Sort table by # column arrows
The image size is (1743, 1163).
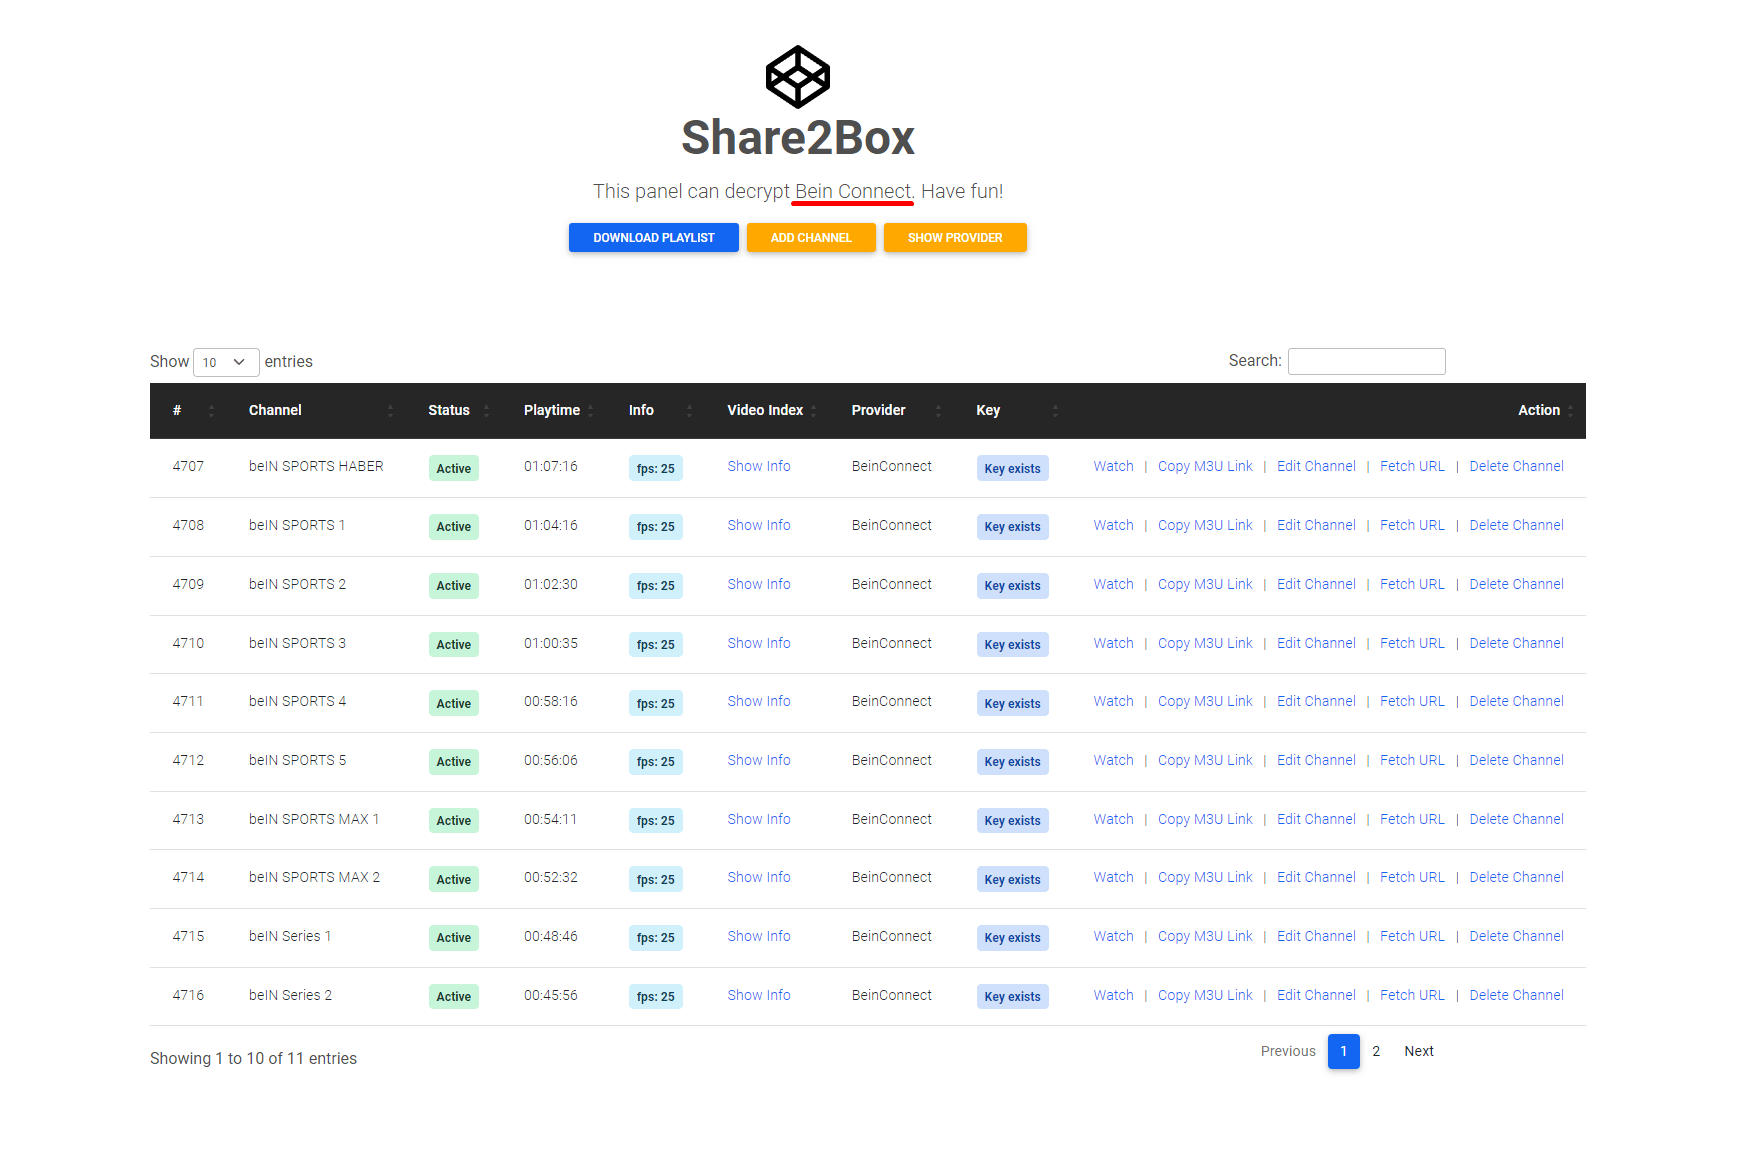point(211,411)
